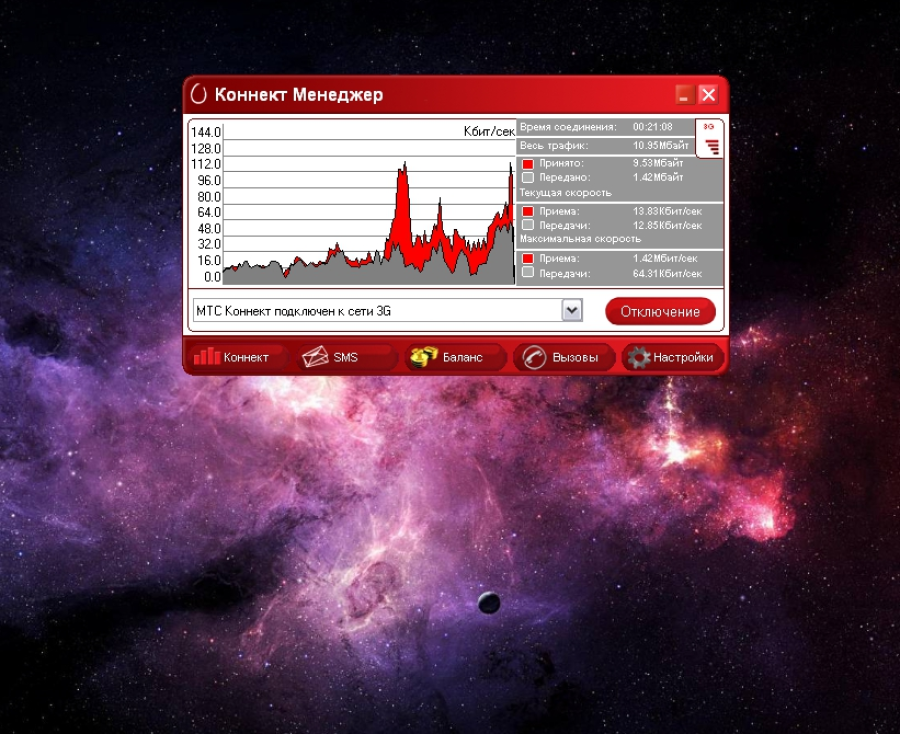
Task: Switch to the SMS tab
Action: click(x=347, y=357)
